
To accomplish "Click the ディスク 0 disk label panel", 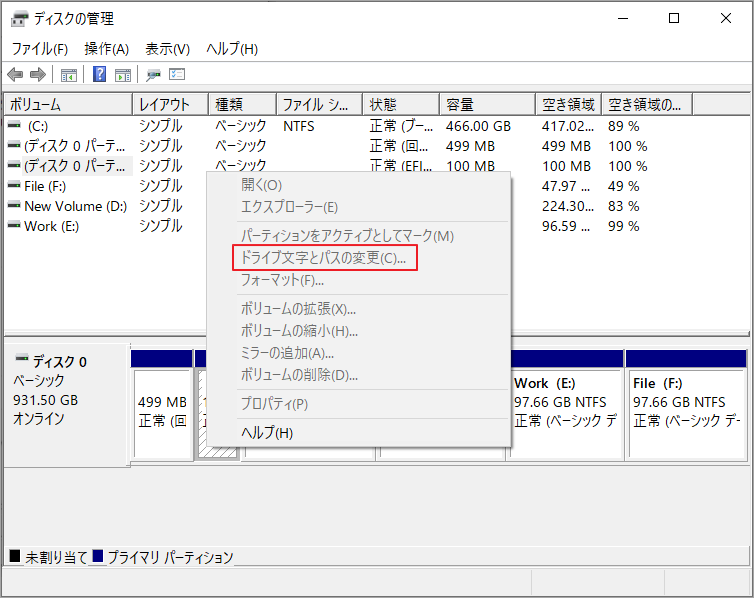I will [66, 405].
